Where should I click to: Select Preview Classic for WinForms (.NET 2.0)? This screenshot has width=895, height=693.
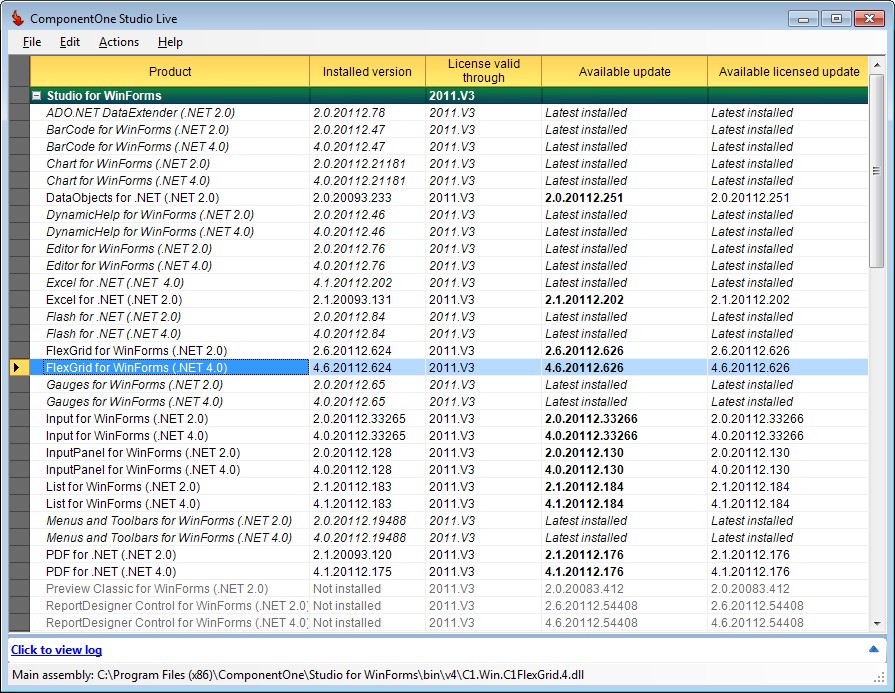click(x=157, y=589)
